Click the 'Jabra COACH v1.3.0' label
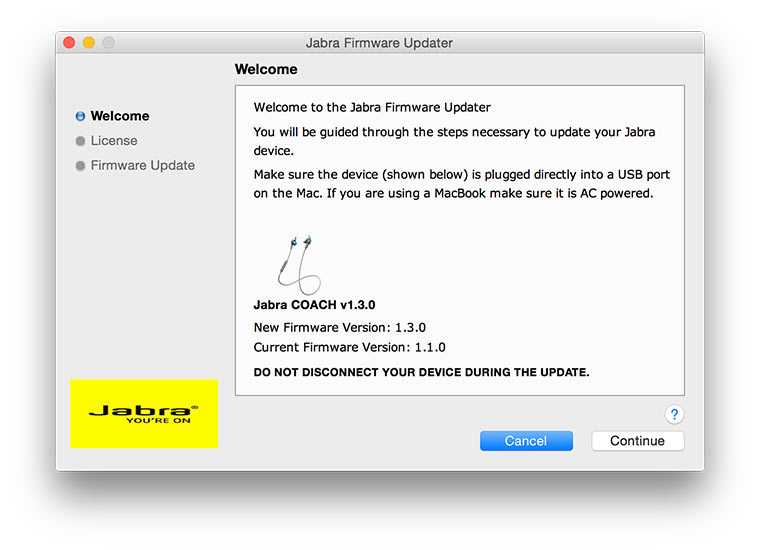The image size is (760, 550). coord(315,305)
